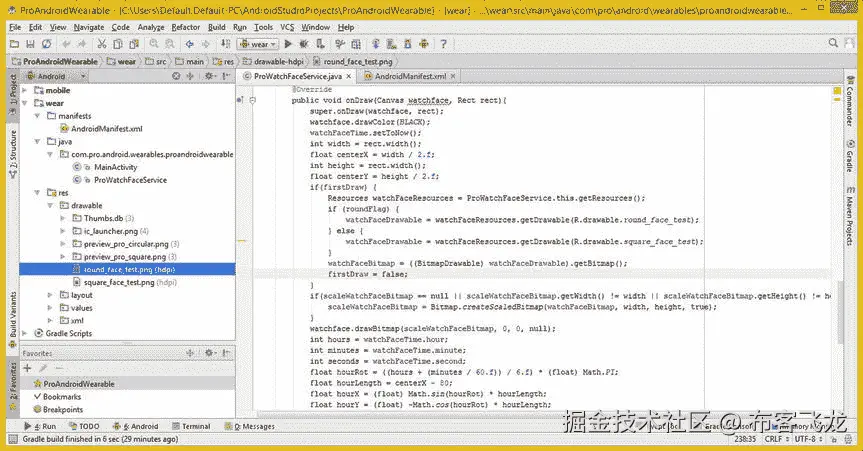Screen dimensions: 863x451
Task: Click the yellow inspection status indicator
Action: 837,91
